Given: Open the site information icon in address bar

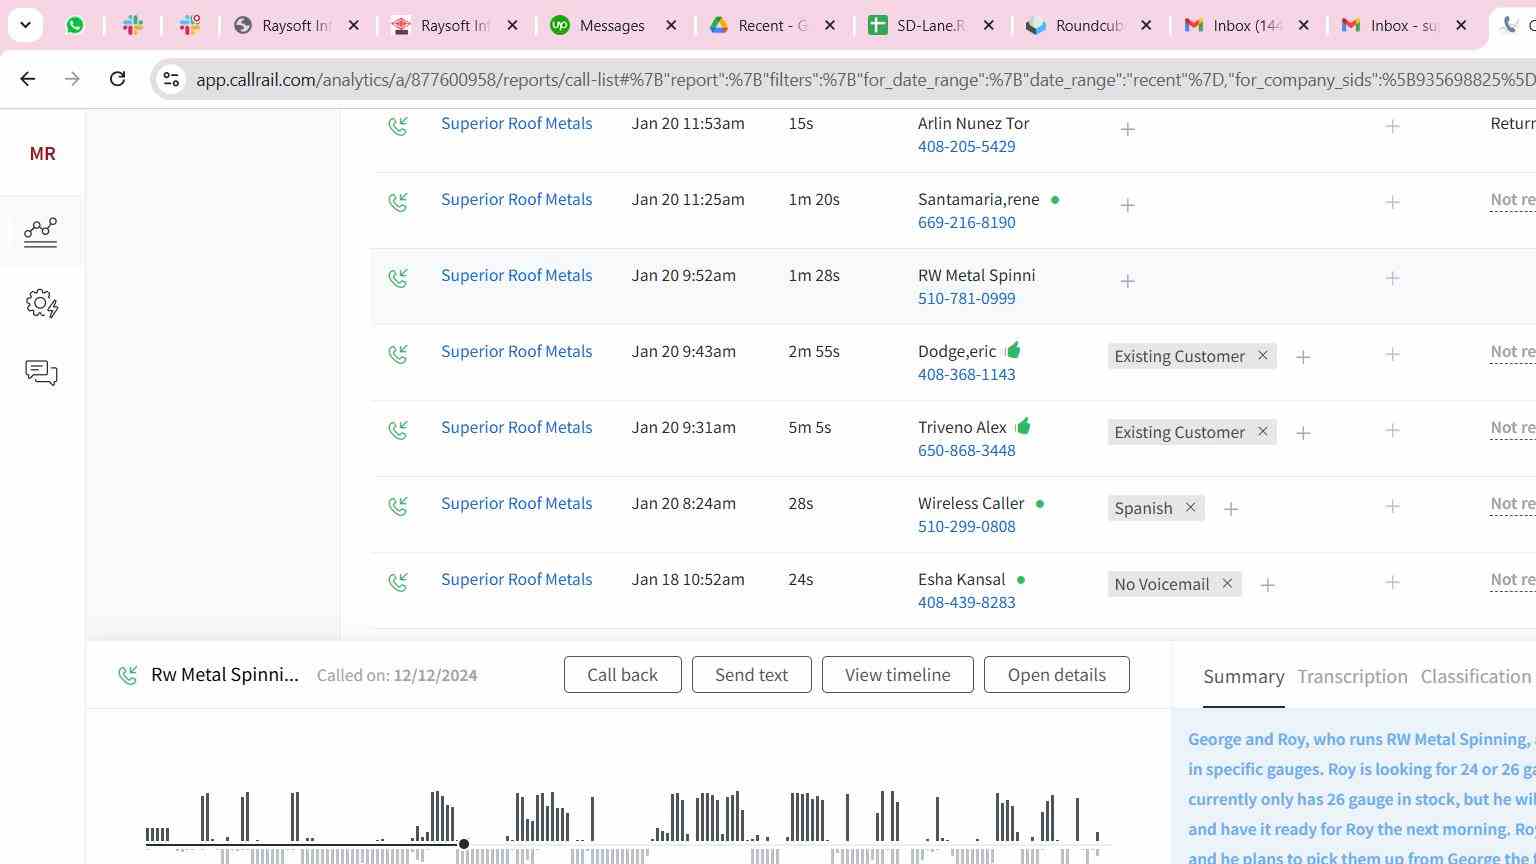Looking at the screenshot, I should point(171,79).
